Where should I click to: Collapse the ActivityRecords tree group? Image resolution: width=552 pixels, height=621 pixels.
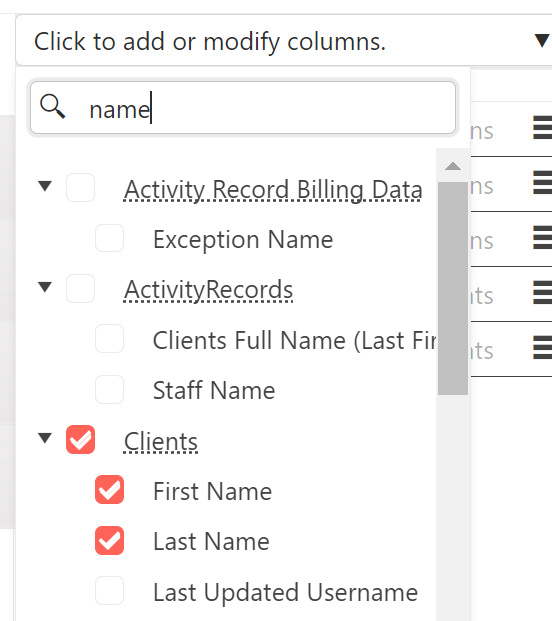[45, 287]
